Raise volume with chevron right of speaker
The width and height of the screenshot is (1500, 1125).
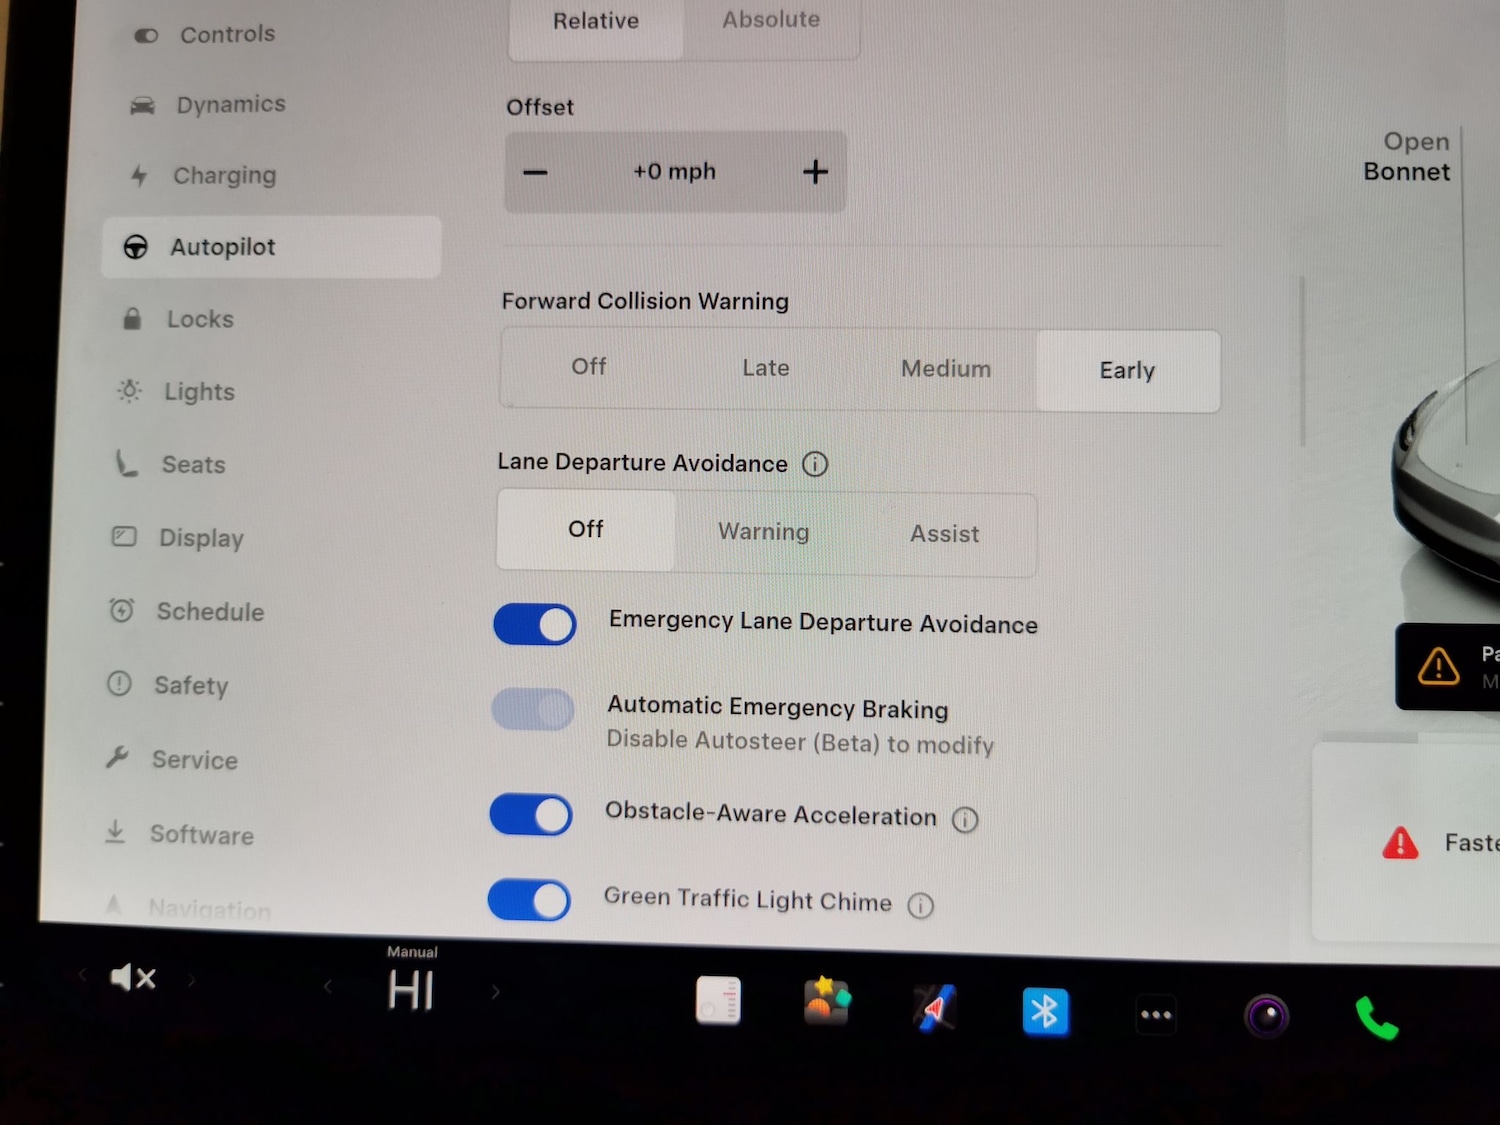(191, 980)
